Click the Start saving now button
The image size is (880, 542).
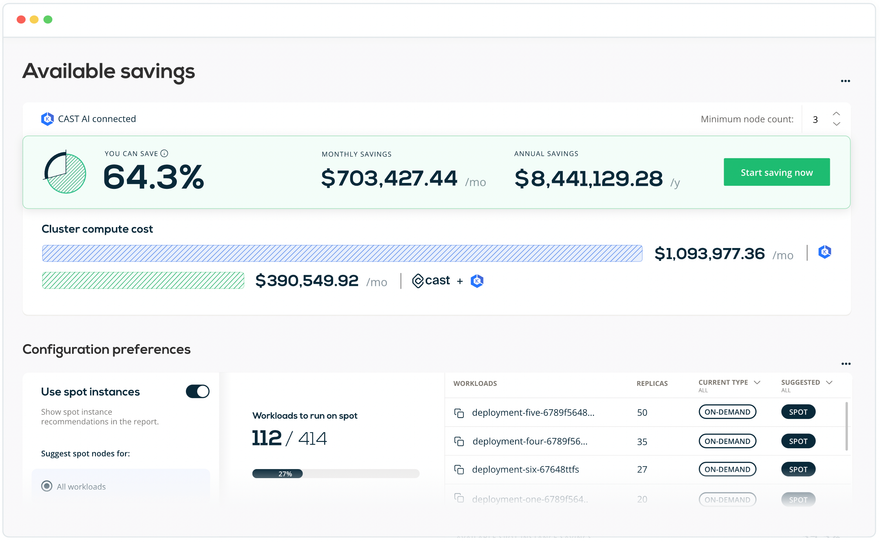tap(777, 172)
